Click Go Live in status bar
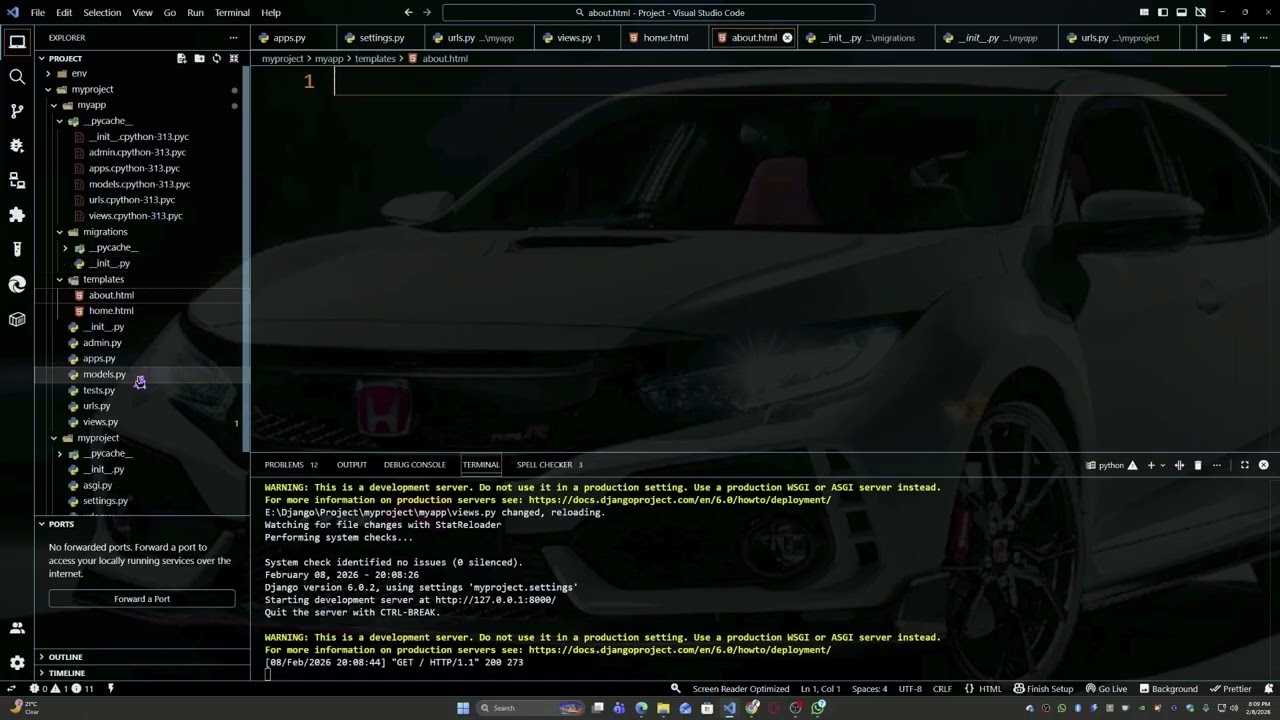The width and height of the screenshot is (1280, 720). 1106,689
